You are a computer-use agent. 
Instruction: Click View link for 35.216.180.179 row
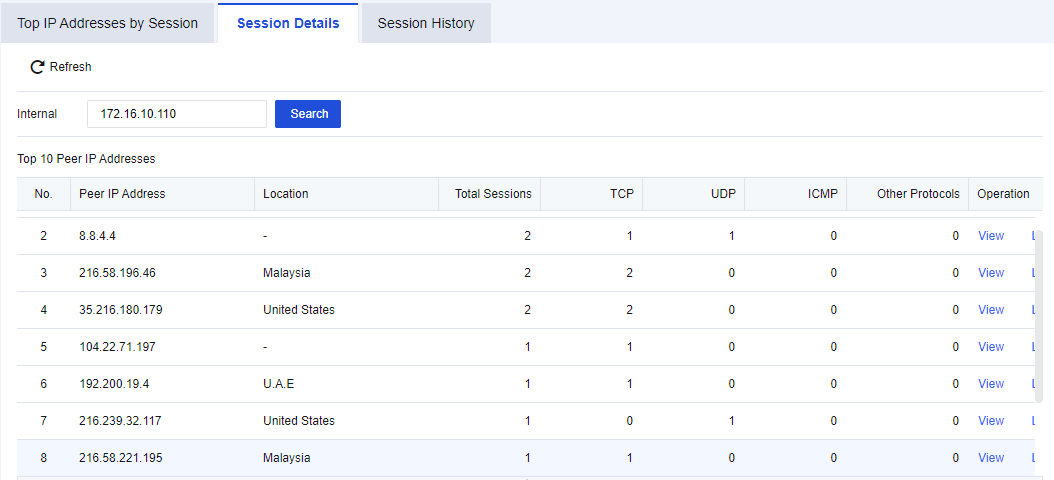pyautogui.click(x=990, y=310)
